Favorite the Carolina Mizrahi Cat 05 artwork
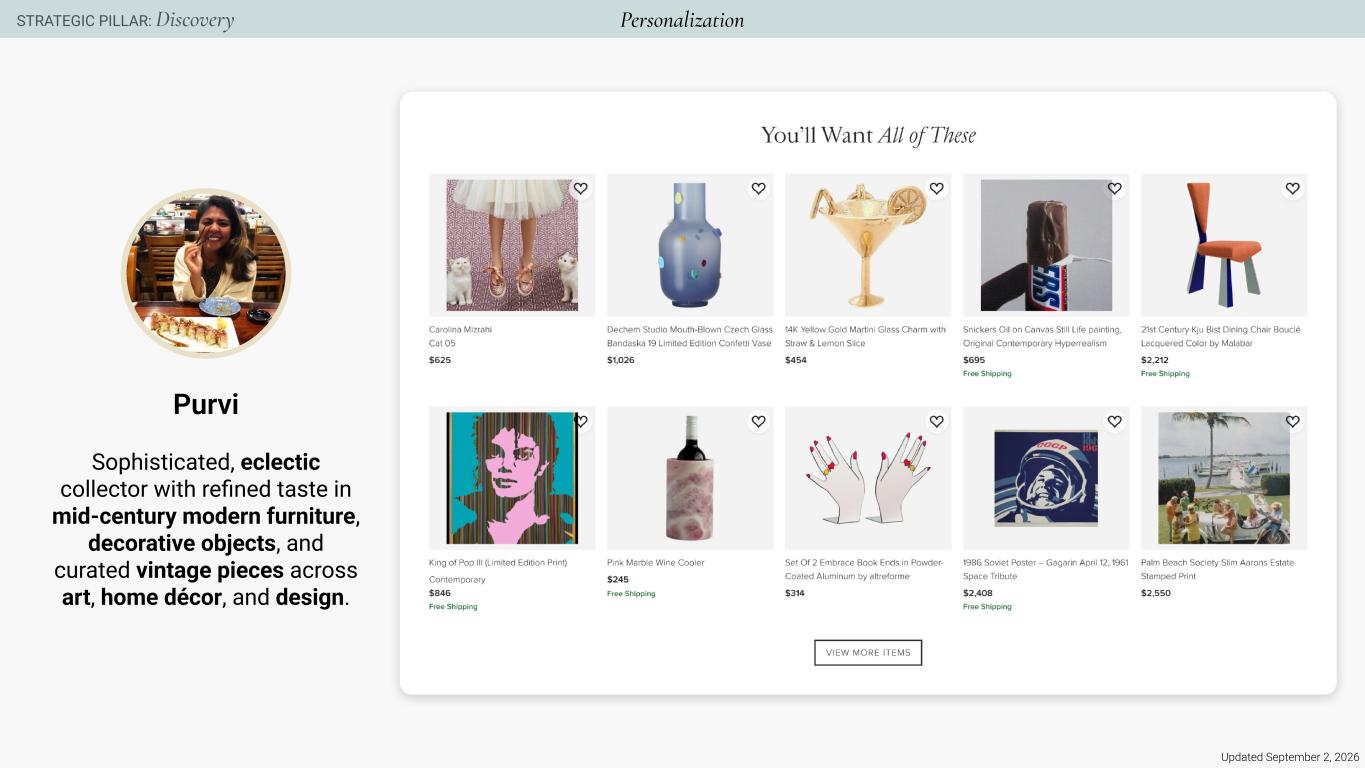 pos(580,188)
